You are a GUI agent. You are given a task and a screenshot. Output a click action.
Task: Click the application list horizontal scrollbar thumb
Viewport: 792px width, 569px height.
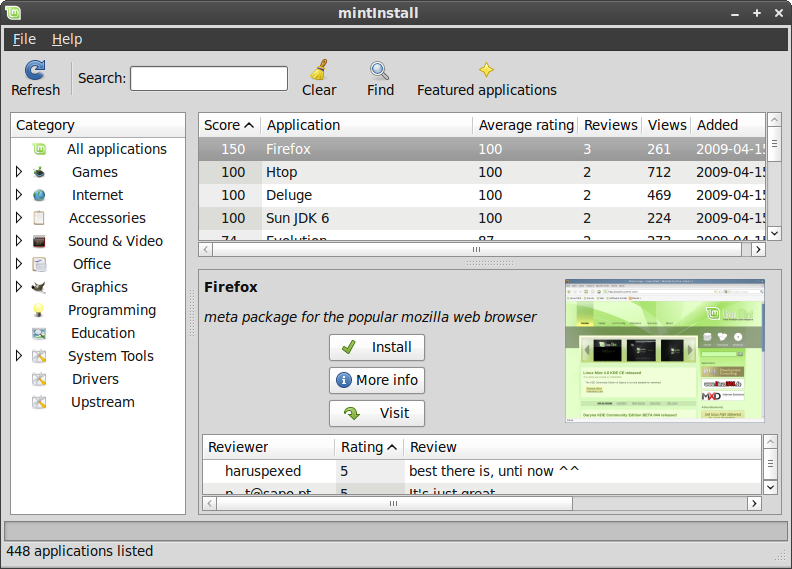pyautogui.click(x=477, y=249)
